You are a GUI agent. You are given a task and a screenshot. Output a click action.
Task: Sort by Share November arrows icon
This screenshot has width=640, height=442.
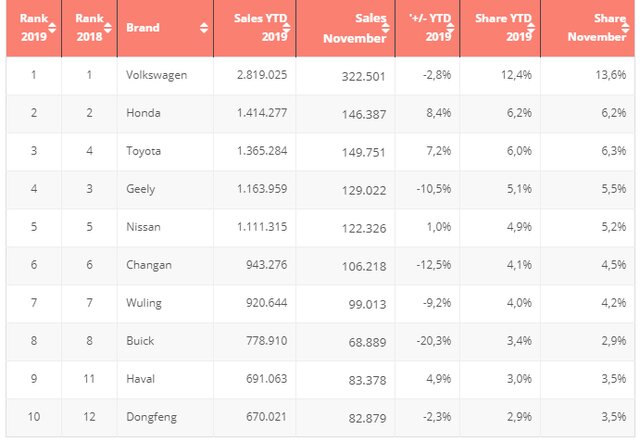pos(625,28)
